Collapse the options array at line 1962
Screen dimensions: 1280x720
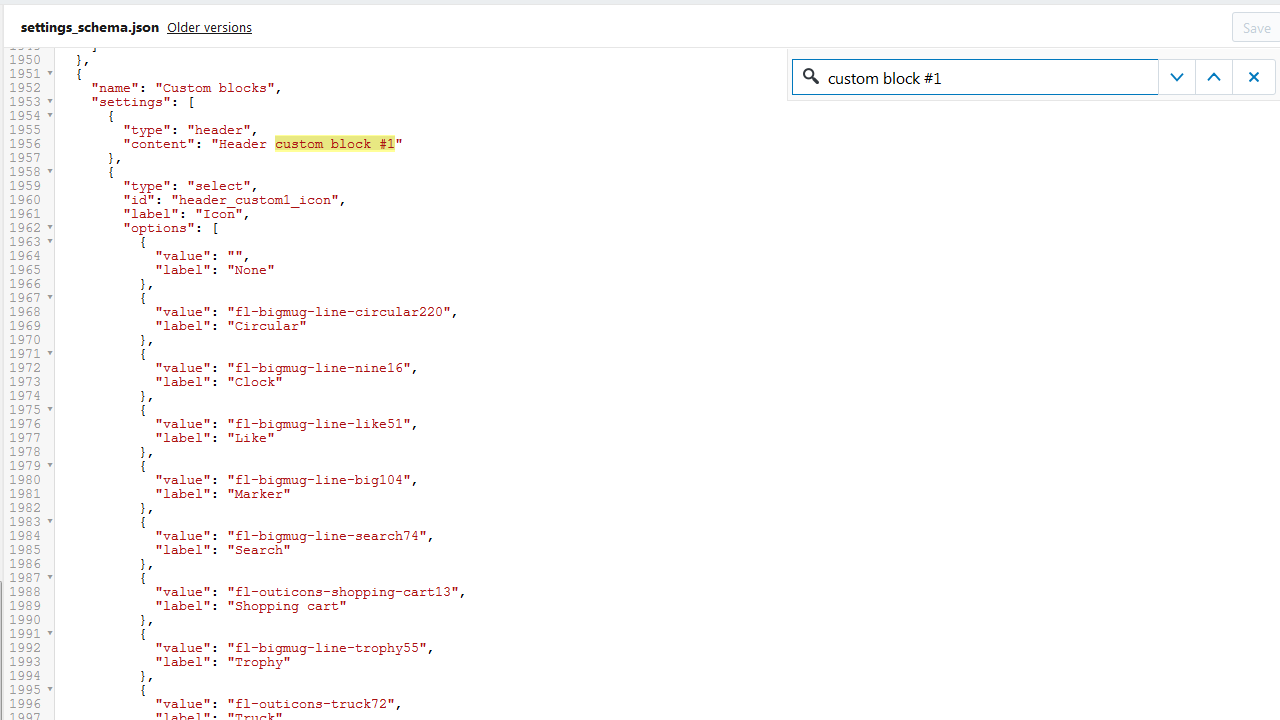click(x=51, y=227)
